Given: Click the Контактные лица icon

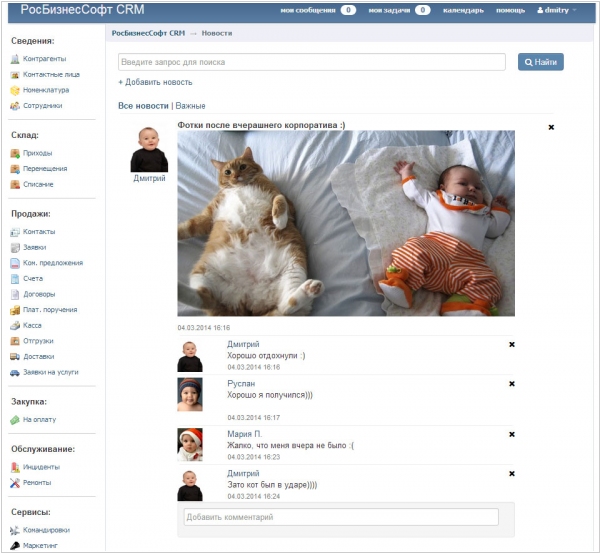Looking at the screenshot, I should pyautogui.click(x=15, y=75).
